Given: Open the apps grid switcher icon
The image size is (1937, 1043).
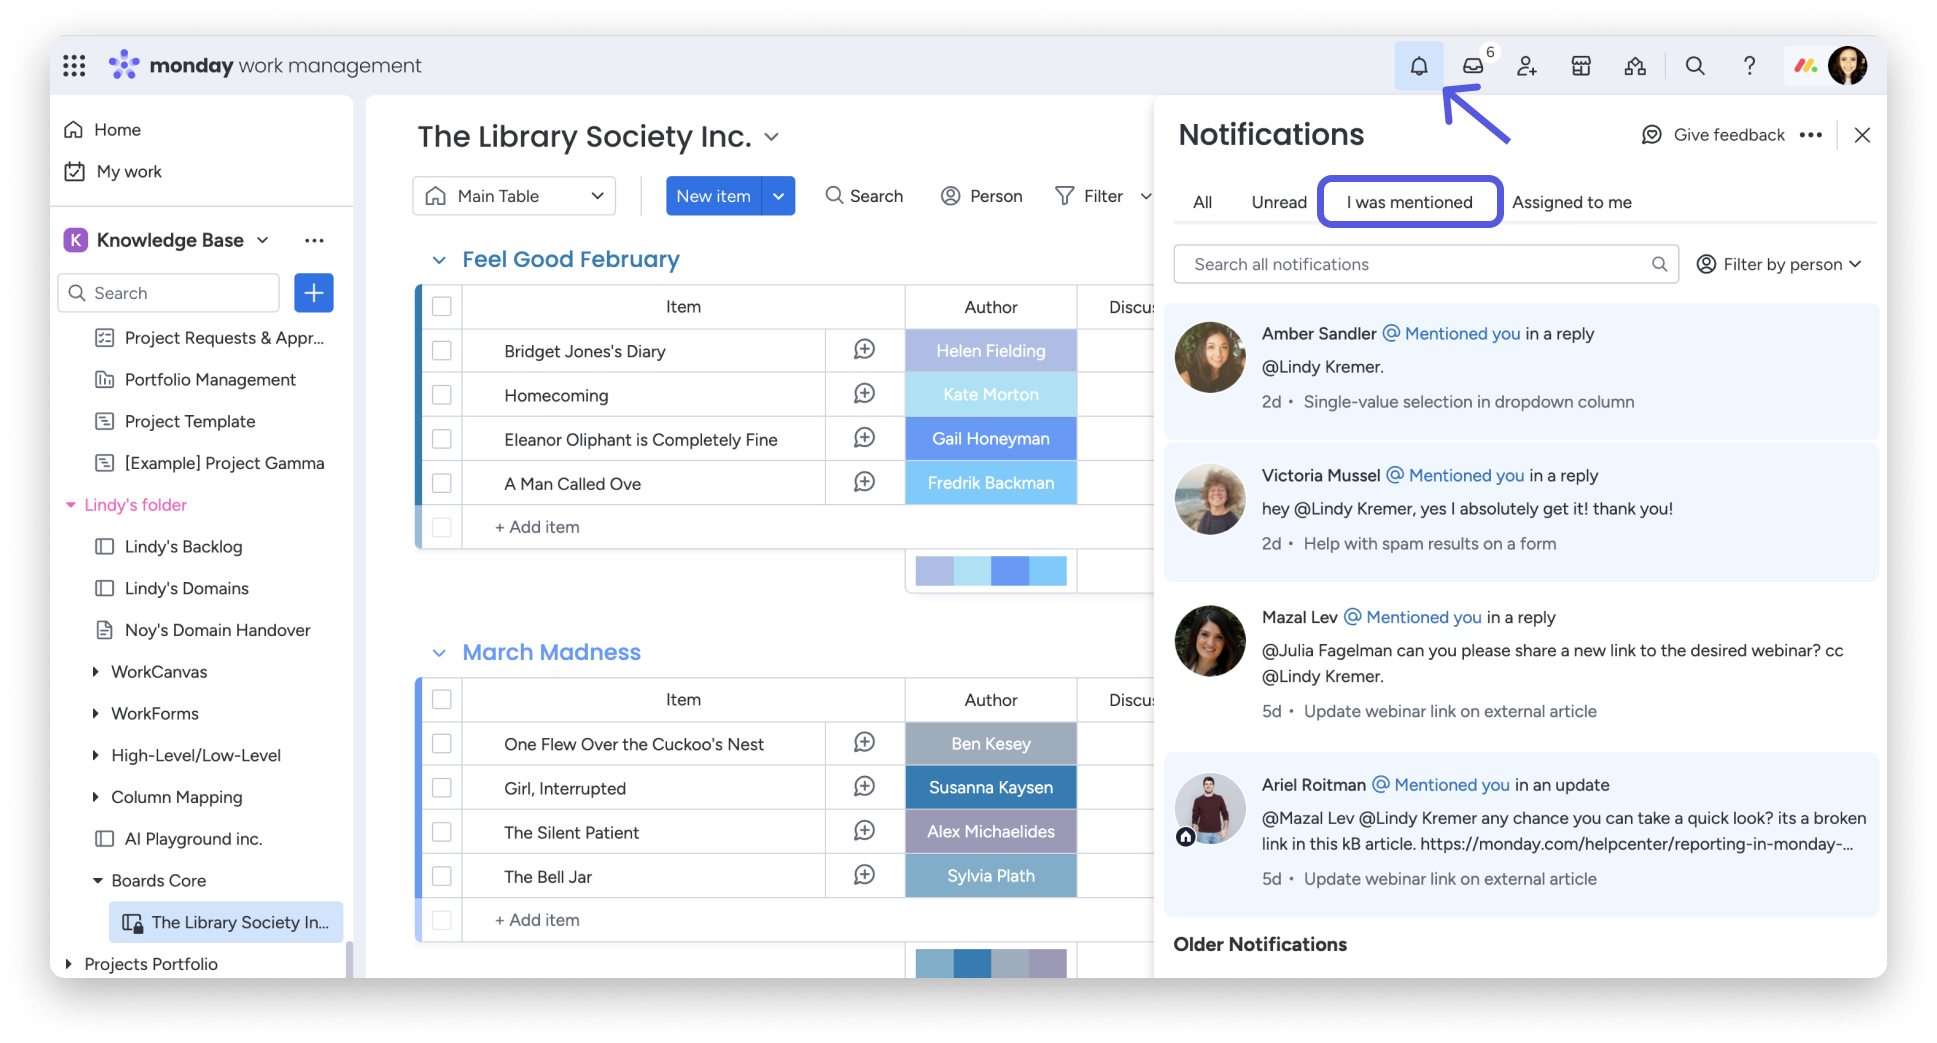Looking at the screenshot, I should 74,66.
